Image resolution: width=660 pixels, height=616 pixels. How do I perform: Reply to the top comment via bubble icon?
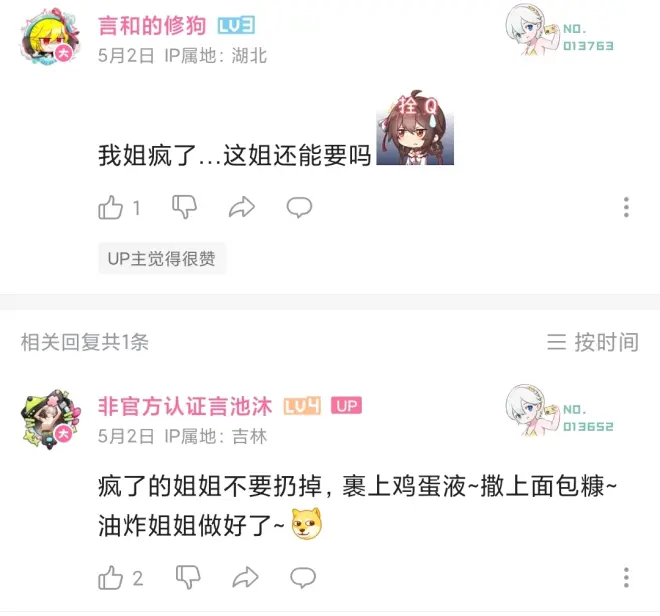(x=299, y=207)
